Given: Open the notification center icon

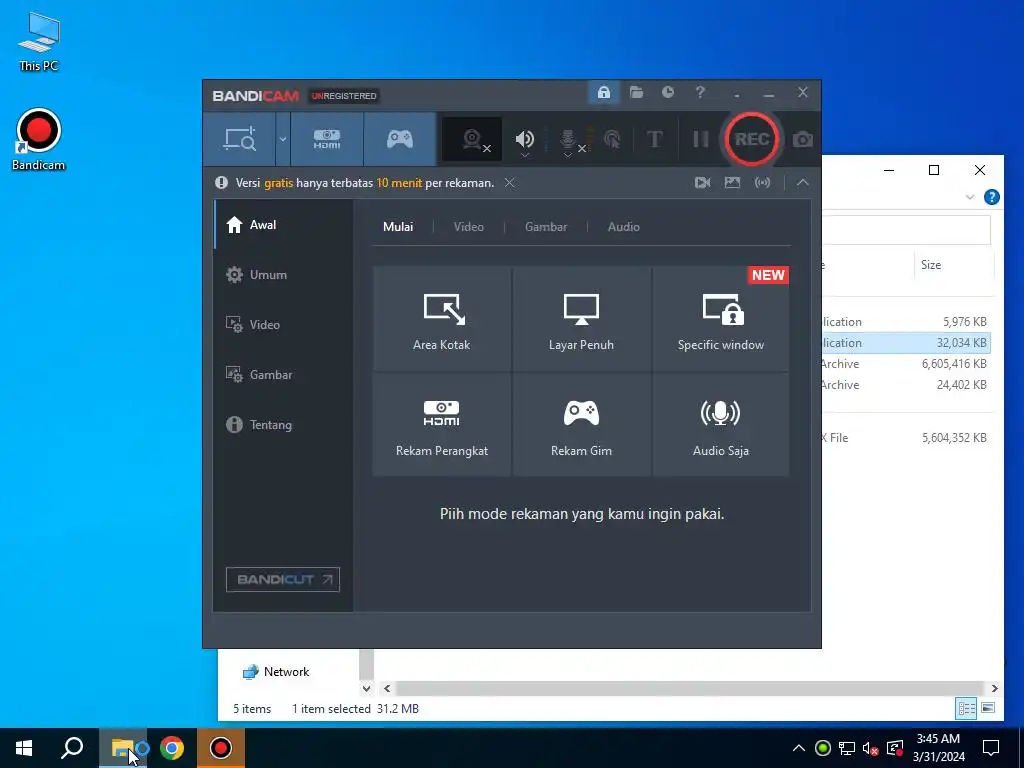Looking at the screenshot, I should tap(991, 748).
